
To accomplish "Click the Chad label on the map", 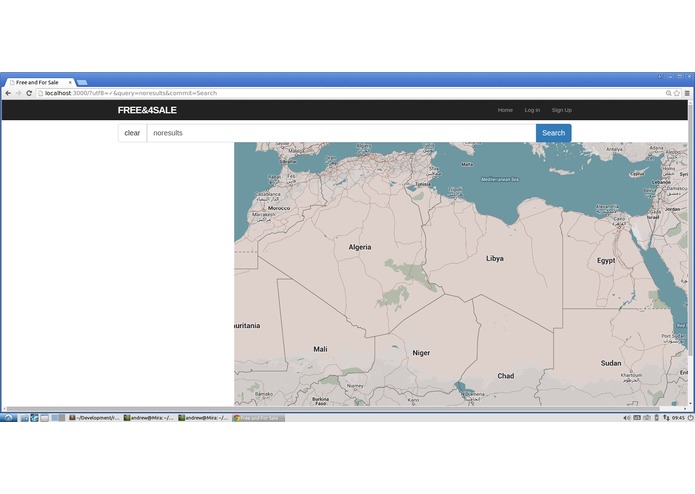I will (506, 376).
